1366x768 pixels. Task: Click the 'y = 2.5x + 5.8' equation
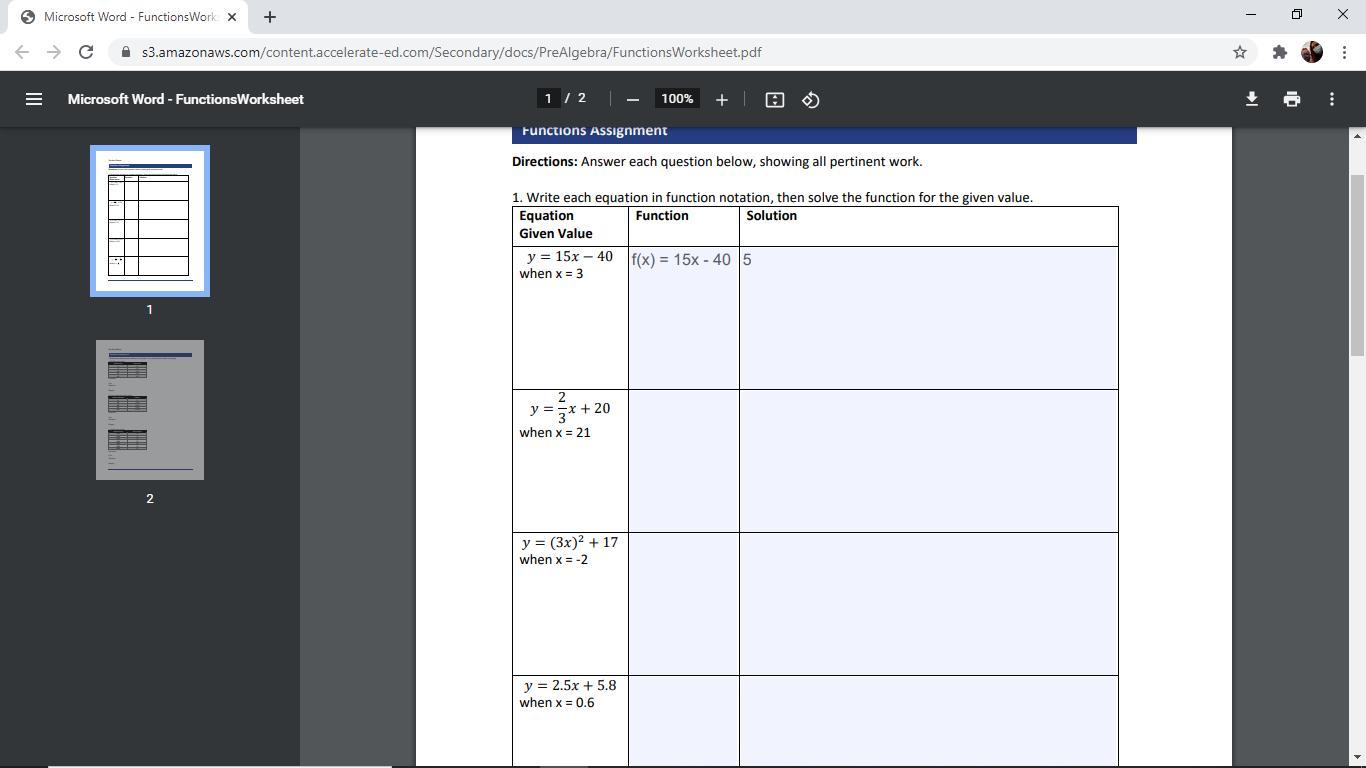pyautogui.click(x=570, y=686)
